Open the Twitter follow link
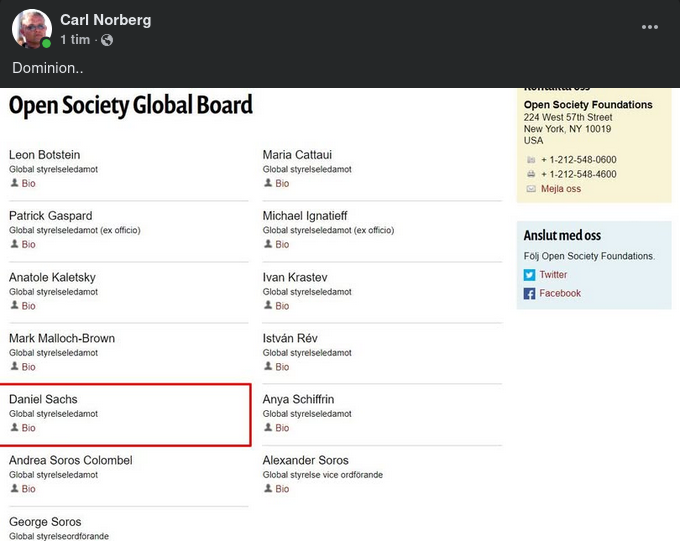Viewport: 680px width, 541px height. coord(553,275)
